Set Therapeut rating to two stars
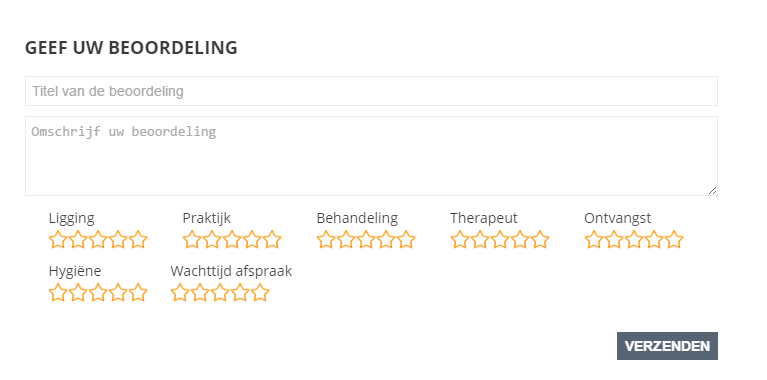The image size is (767, 380). tap(480, 240)
